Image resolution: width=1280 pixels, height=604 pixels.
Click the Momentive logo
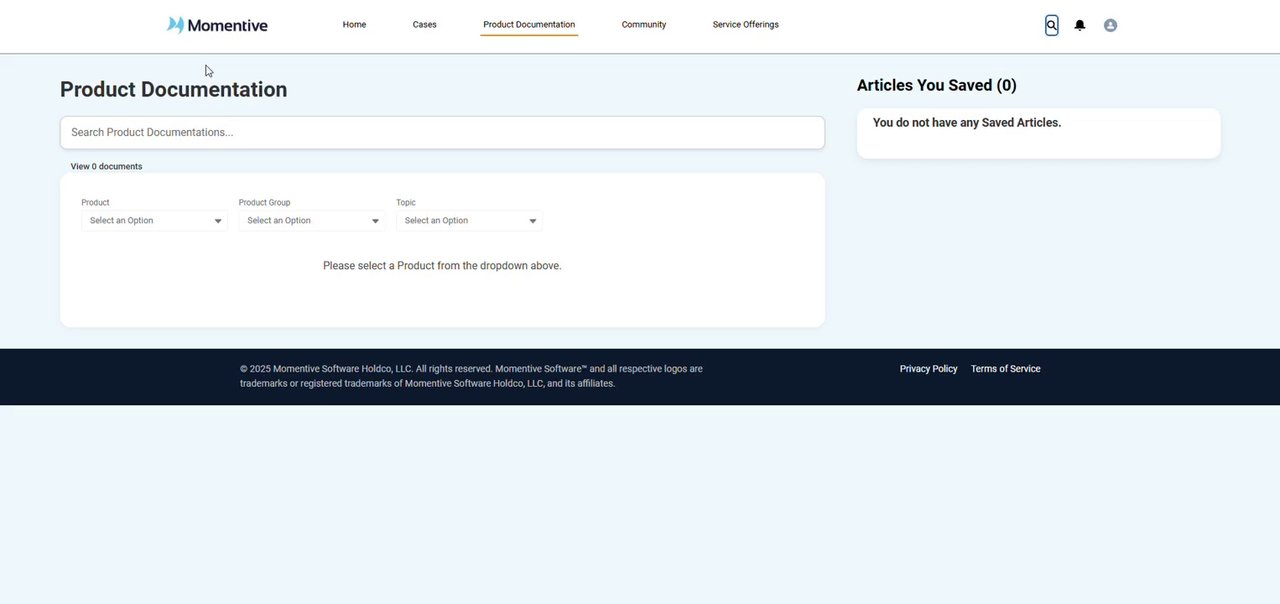pyautogui.click(x=217, y=25)
